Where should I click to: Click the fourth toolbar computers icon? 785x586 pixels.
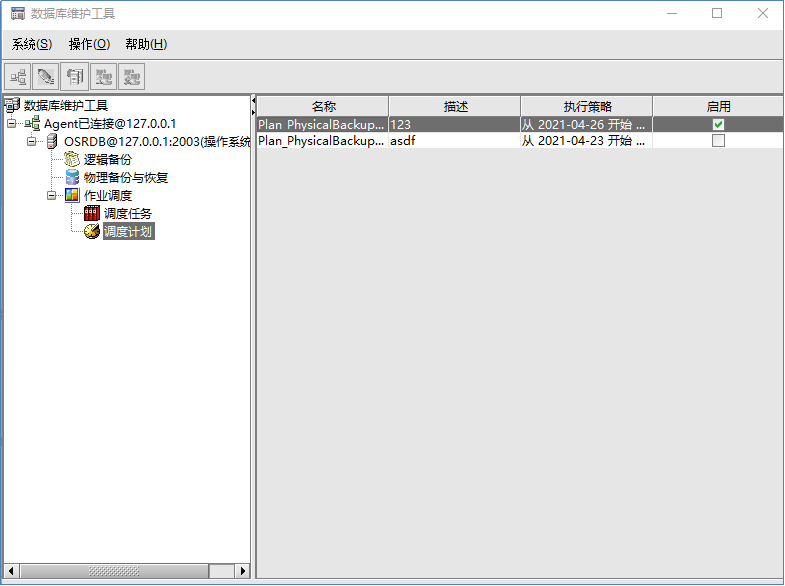pyautogui.click(x=104, y=77)
